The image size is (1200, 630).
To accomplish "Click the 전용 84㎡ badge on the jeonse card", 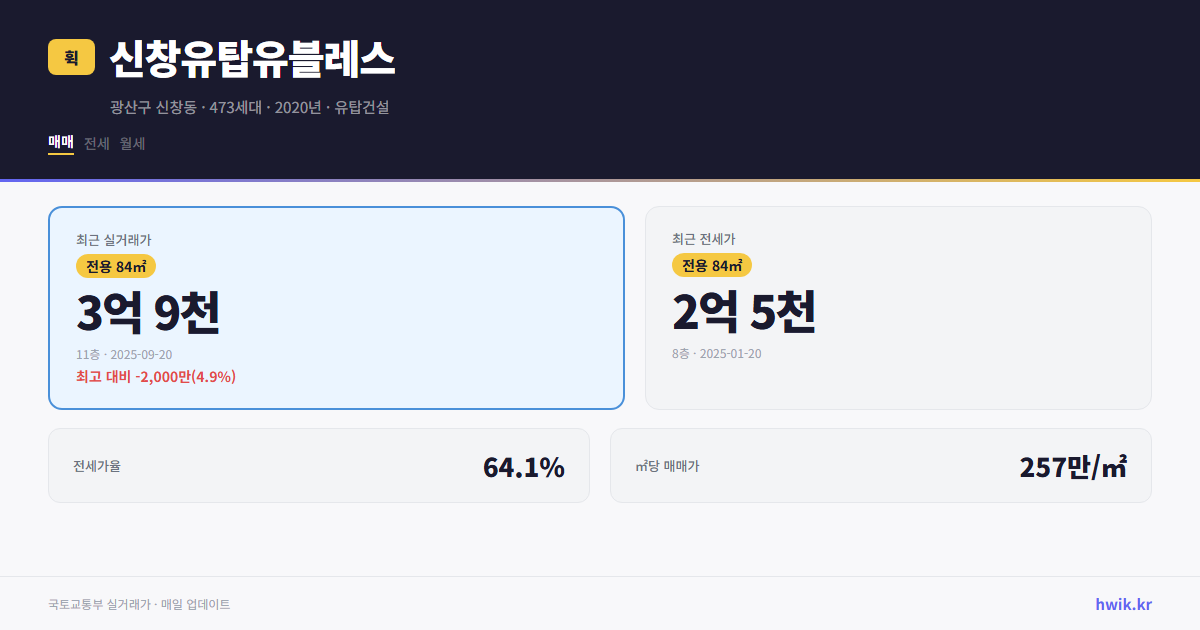I will [x=711, y=265].
